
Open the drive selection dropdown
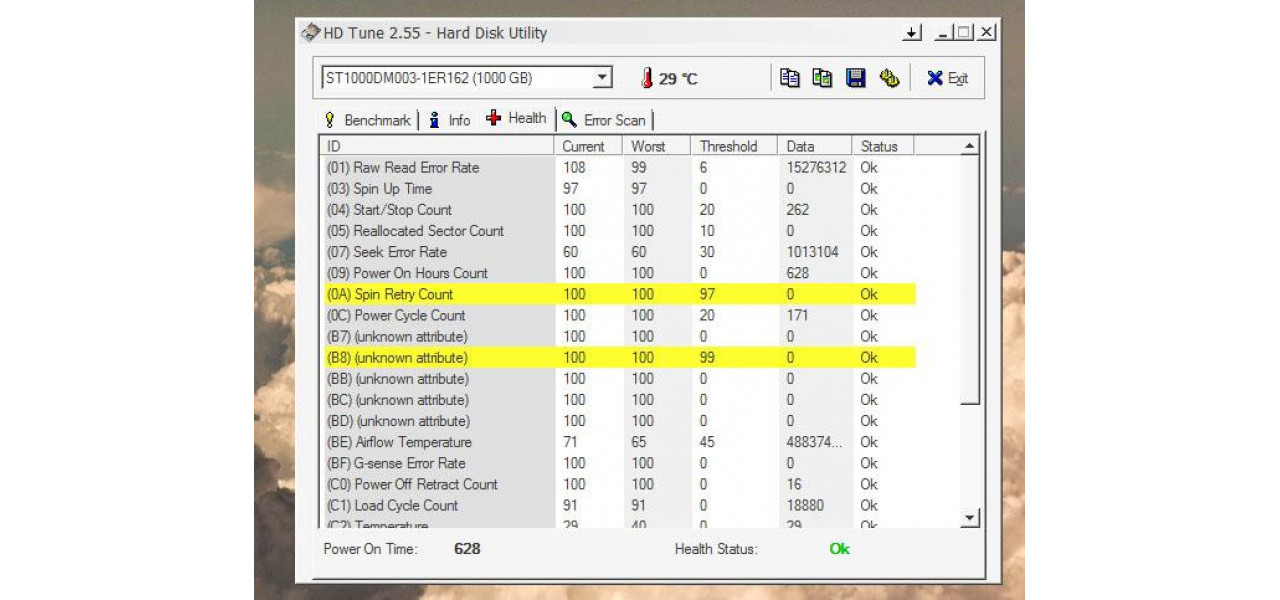pos(602,78)
